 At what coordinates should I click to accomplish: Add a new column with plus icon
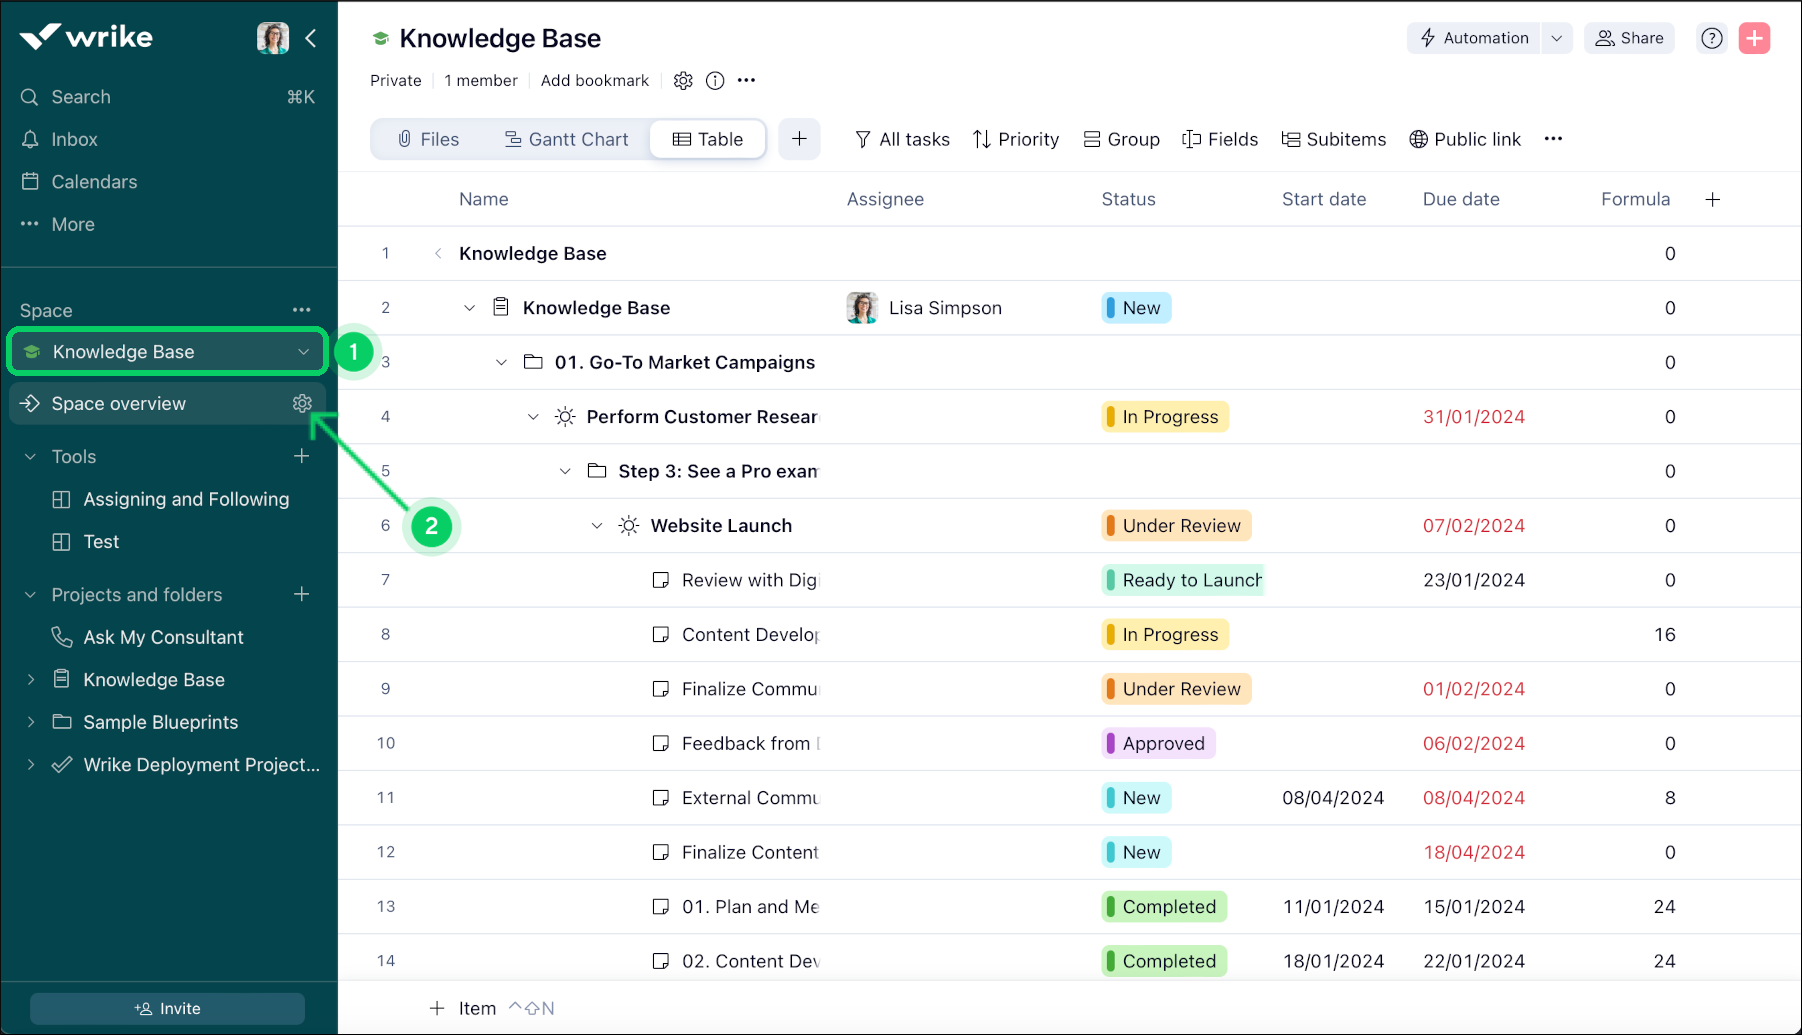click(1712, 199)
